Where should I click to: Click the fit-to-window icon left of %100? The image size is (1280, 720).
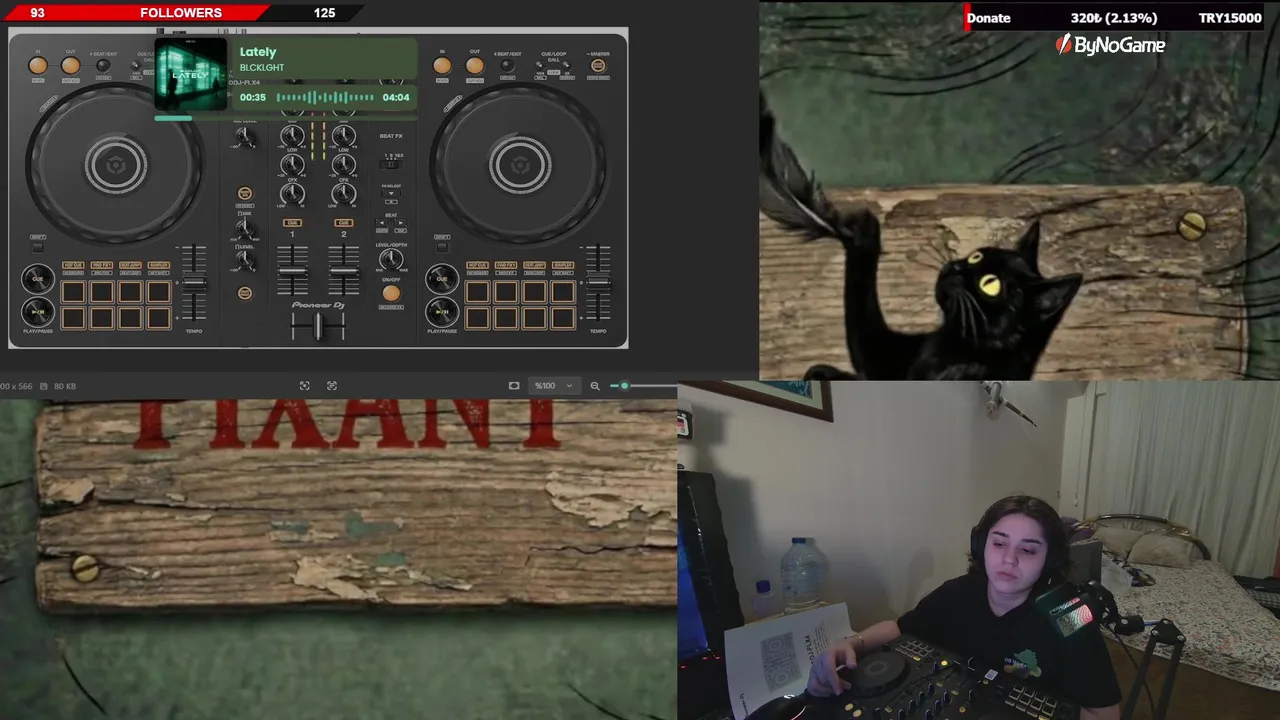click(x=514, y=386)
